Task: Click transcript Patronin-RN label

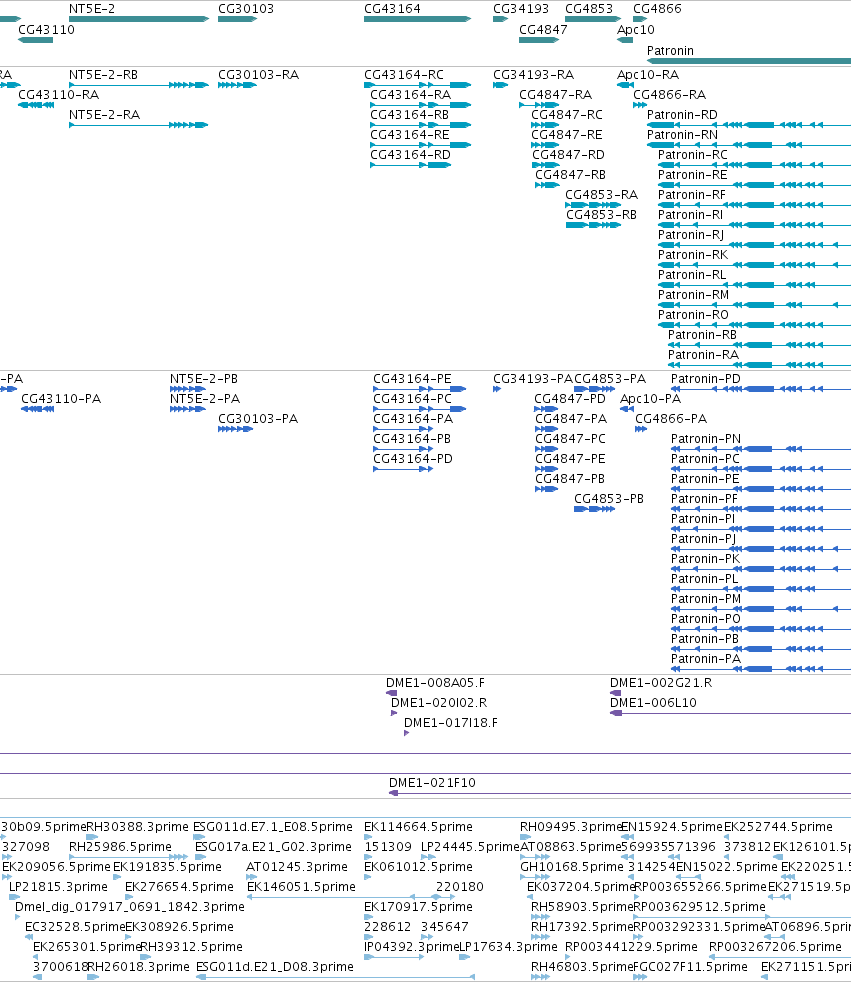Action: coord(682,135)
